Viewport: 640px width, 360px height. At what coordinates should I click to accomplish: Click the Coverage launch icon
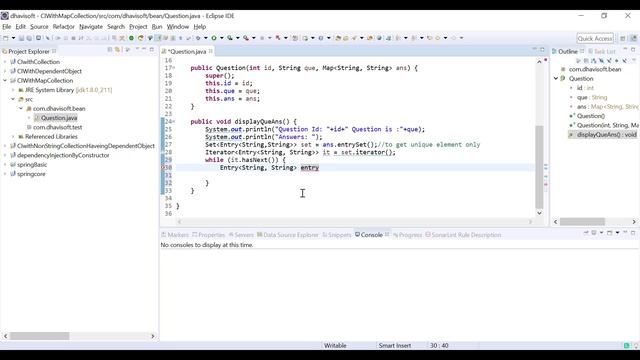pos(230,38)
